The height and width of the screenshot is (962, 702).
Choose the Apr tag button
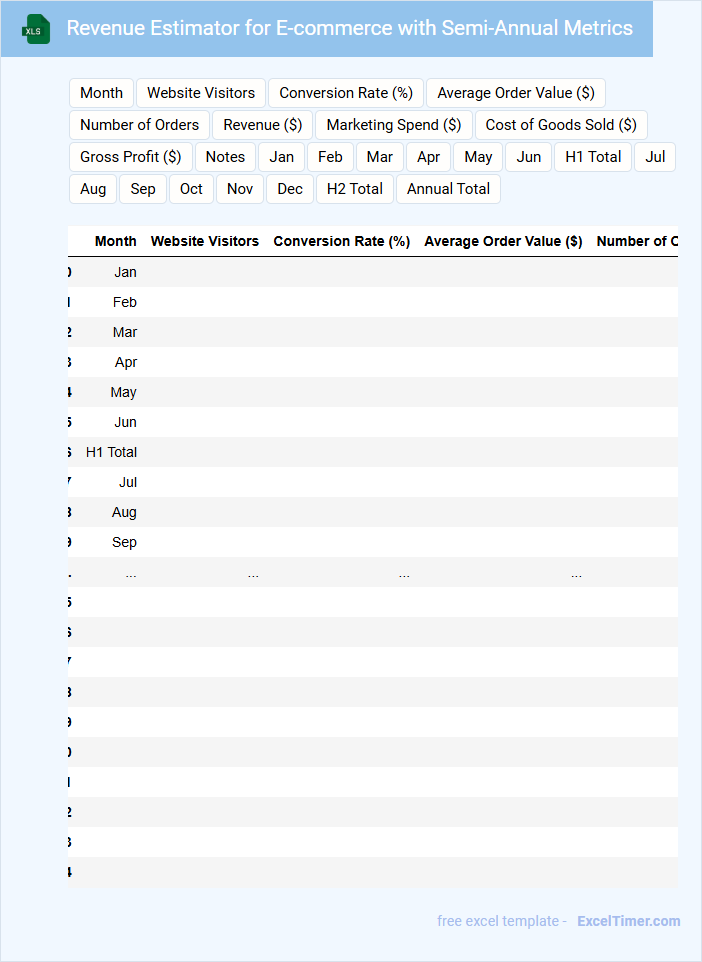[x=428, y=157]
